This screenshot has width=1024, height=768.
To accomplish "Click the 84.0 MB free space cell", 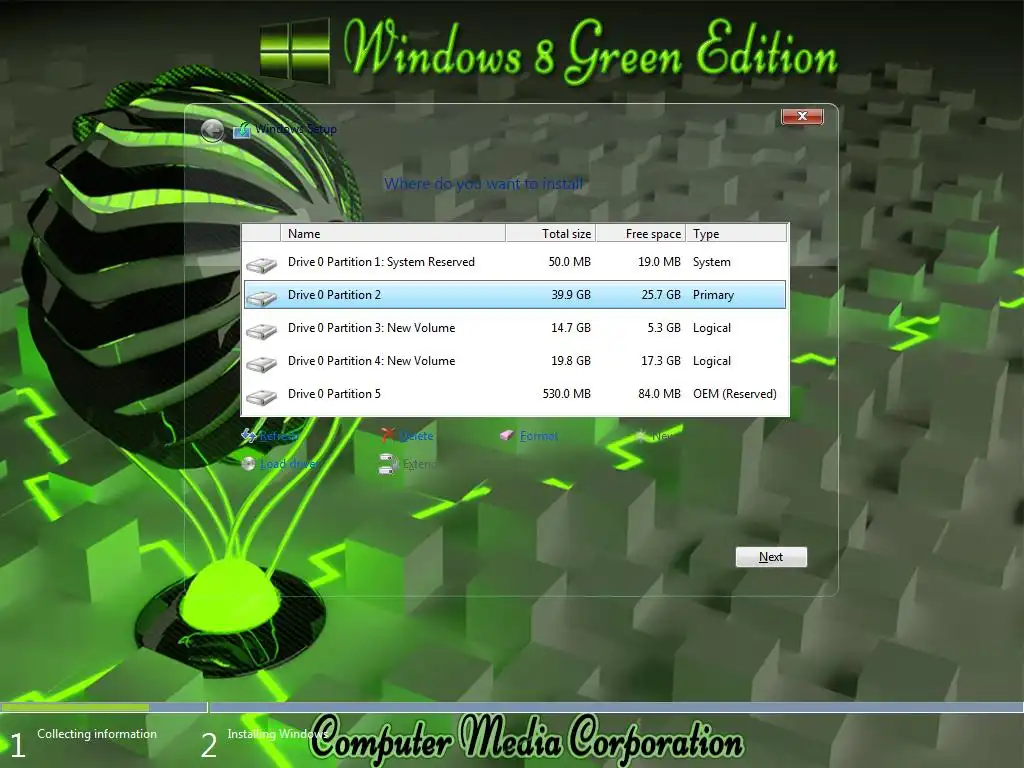I will (x=660, y=394).
